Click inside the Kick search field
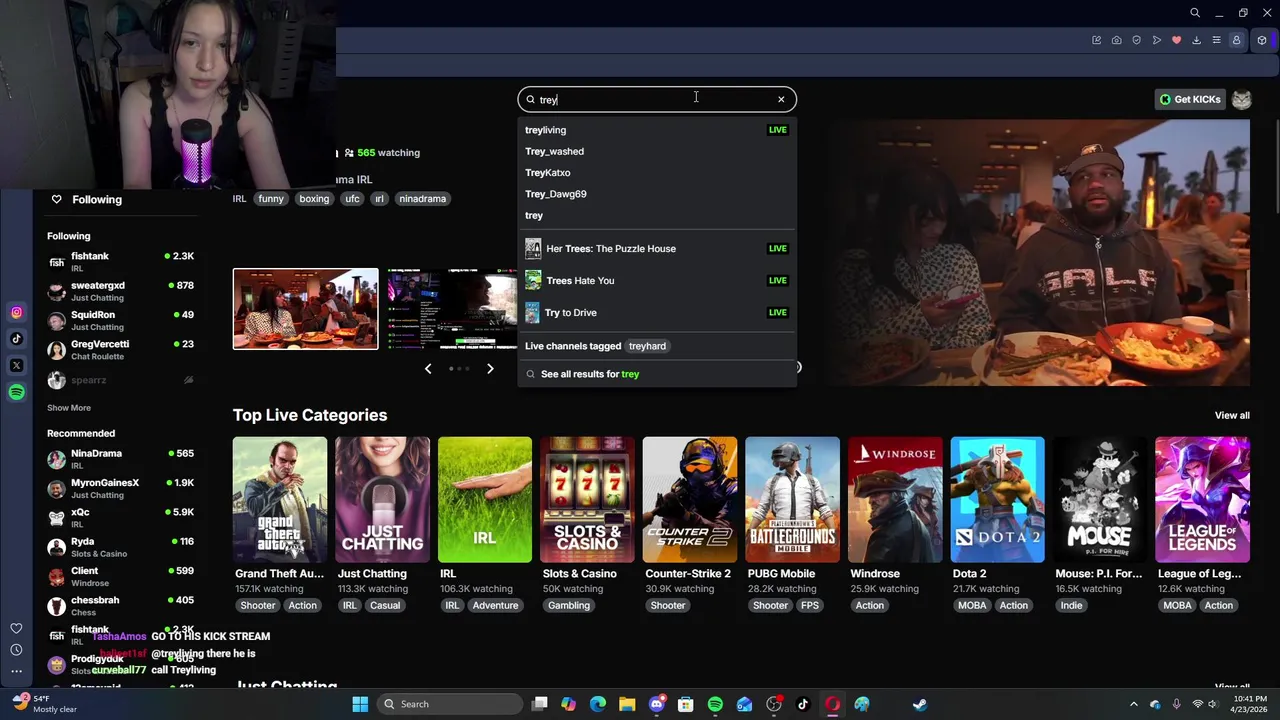Viewport: 1280px width, 720px height. point(655,99)
